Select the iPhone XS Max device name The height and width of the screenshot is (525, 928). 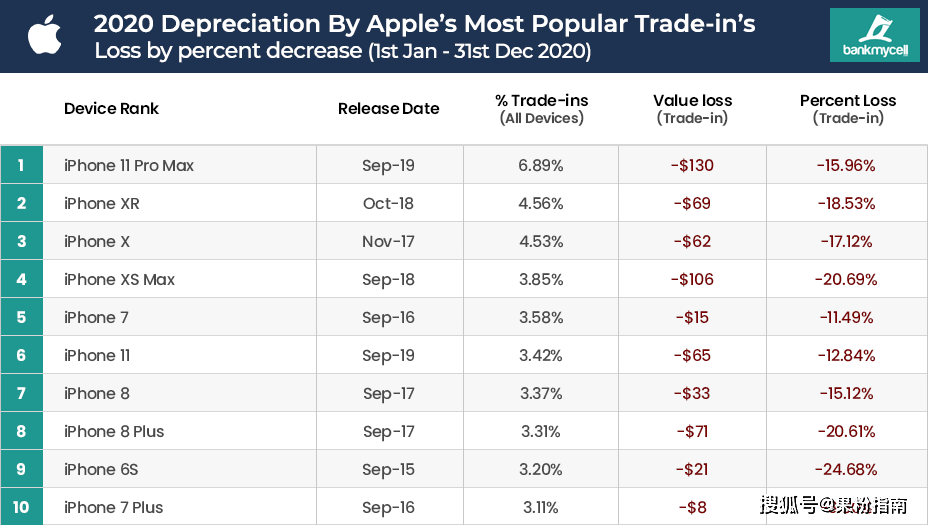(x=119, y=279)
